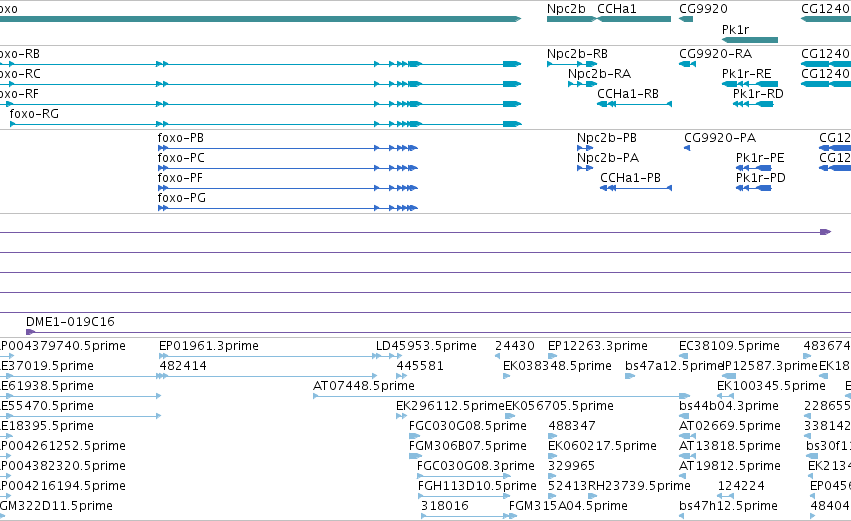Click the Pk1r-PE protein label
The height and width of the screenshot is (521, 851).
[x=760, y=158]
